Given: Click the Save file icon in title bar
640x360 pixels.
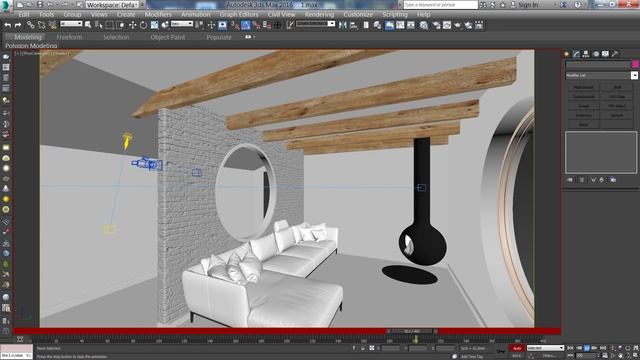Looking at the screenshot, I should (x=40, y=4).
